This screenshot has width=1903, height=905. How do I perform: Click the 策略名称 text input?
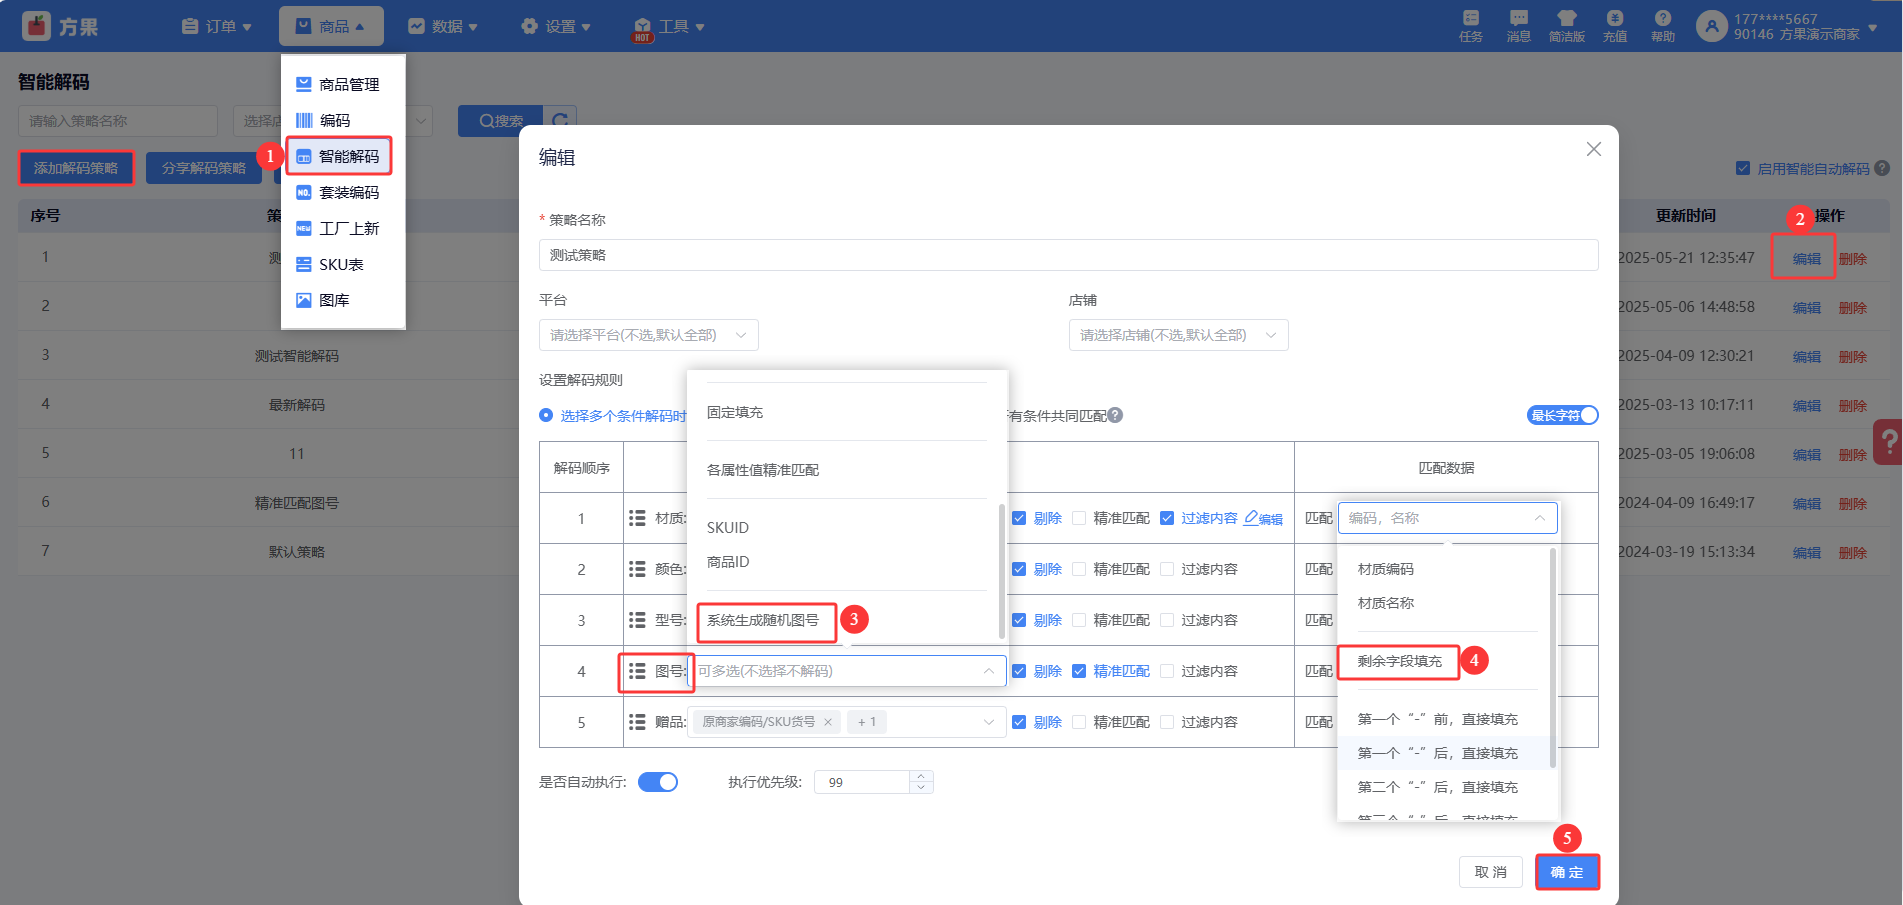1068,255
